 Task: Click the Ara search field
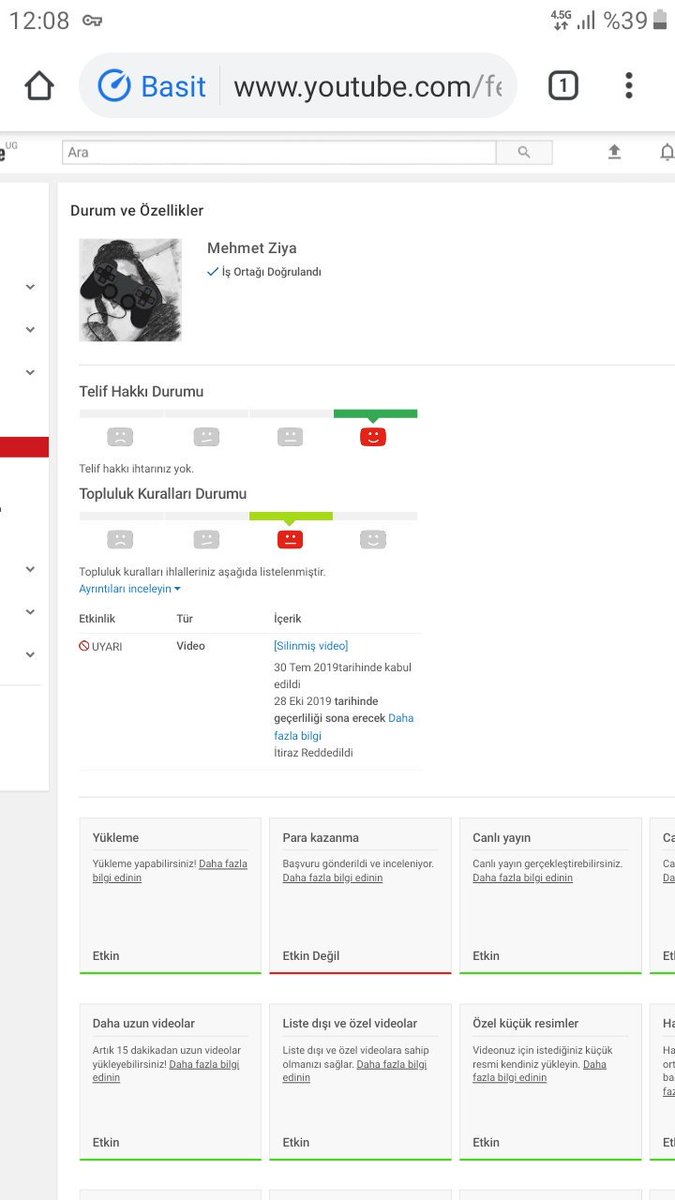click(279, 152)
